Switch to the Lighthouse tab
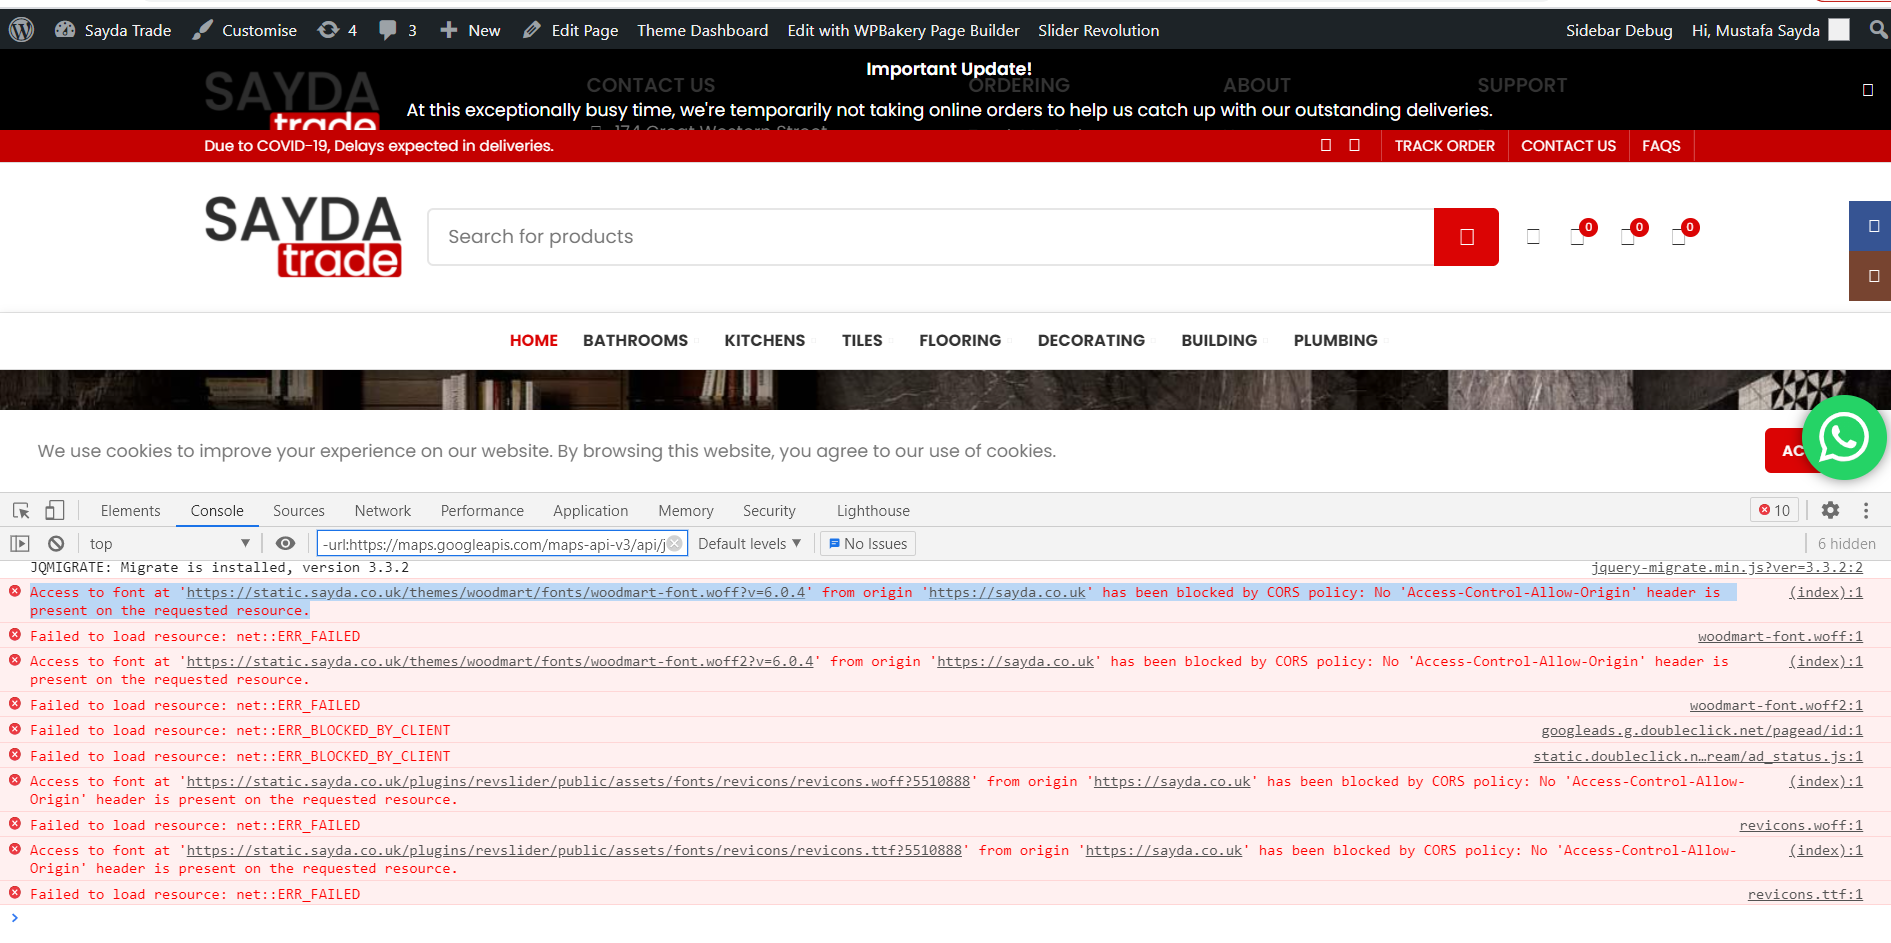Screen dimensions: 1891x943 [873, 511]
